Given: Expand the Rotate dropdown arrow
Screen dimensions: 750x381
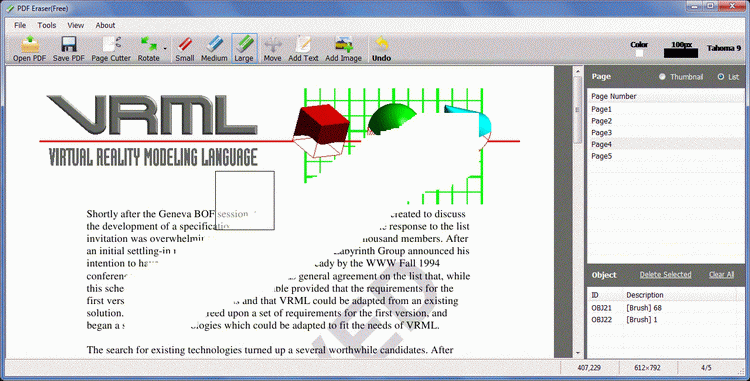Looking at the screenshot, I should coord(165,49).
